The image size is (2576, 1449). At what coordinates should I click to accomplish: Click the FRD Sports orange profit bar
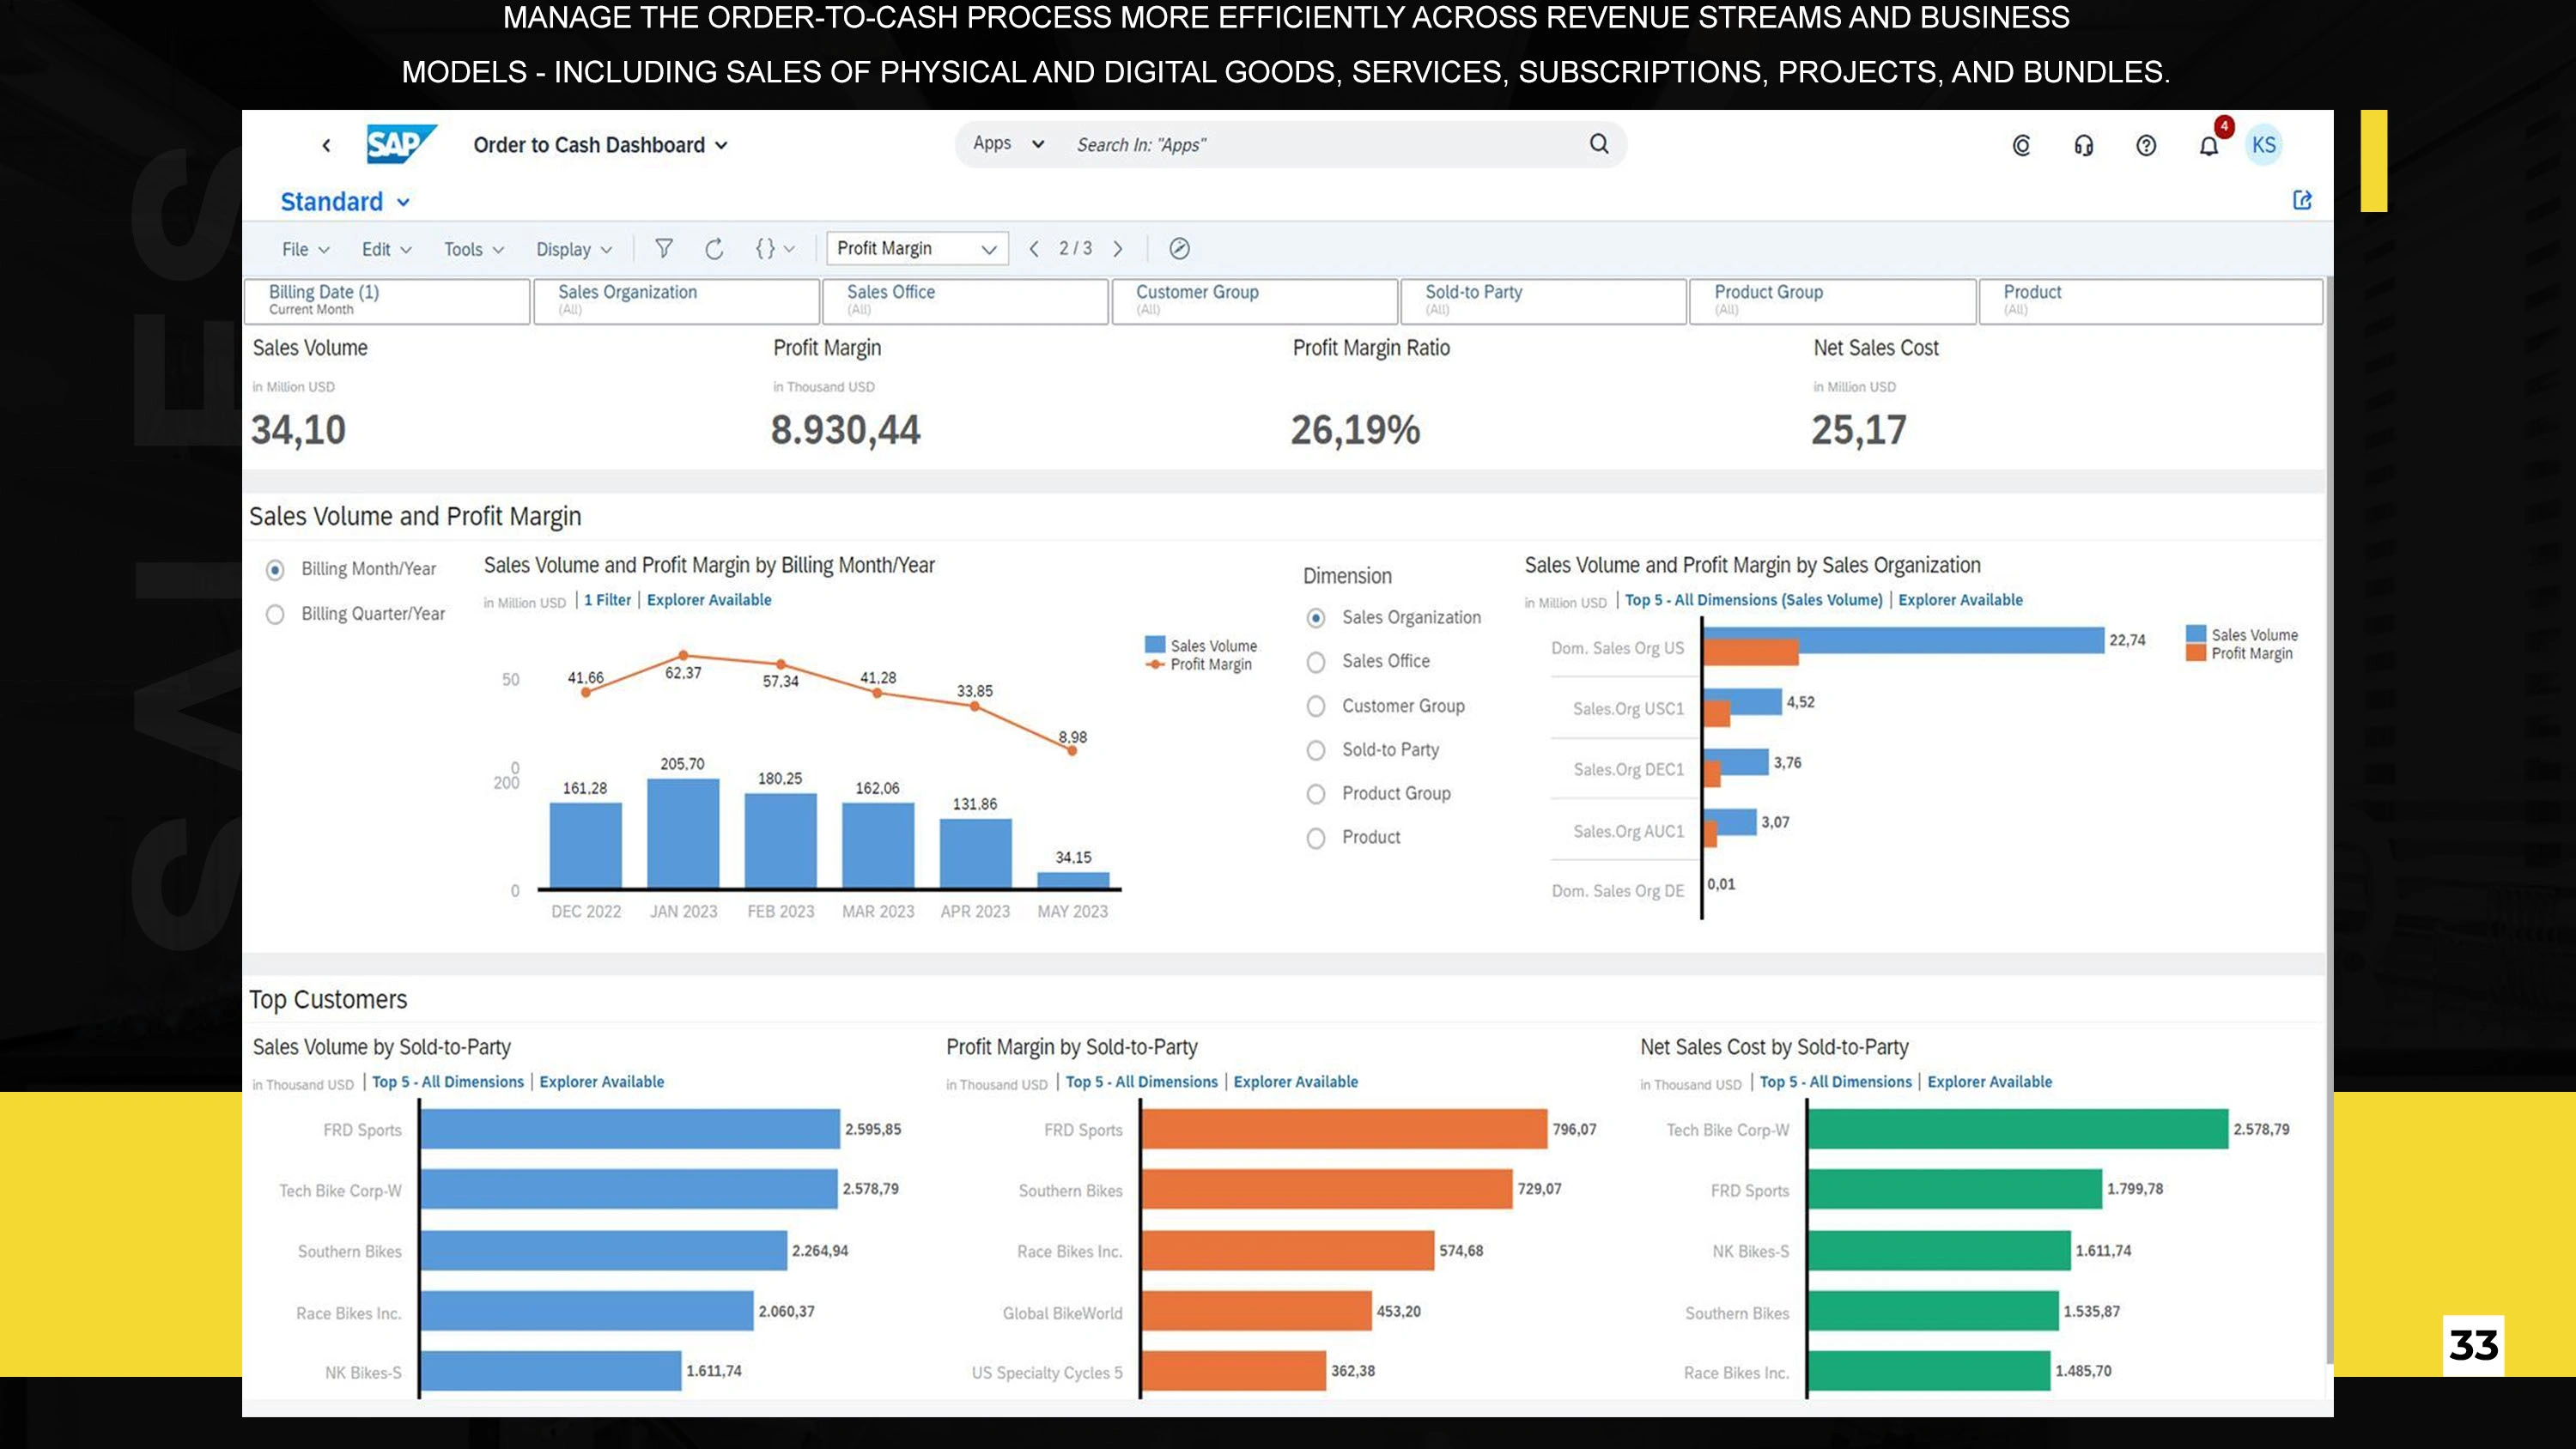click(x=1343, y=1129)
